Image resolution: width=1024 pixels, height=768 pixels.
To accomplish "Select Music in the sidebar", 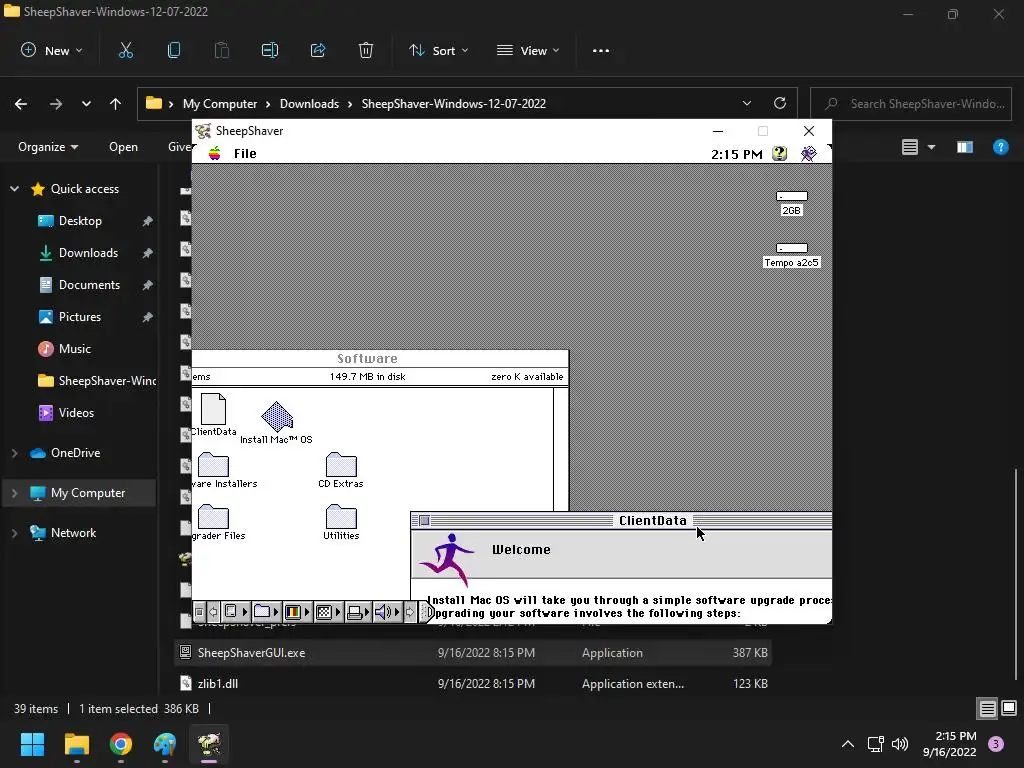I will coord(74,349).
